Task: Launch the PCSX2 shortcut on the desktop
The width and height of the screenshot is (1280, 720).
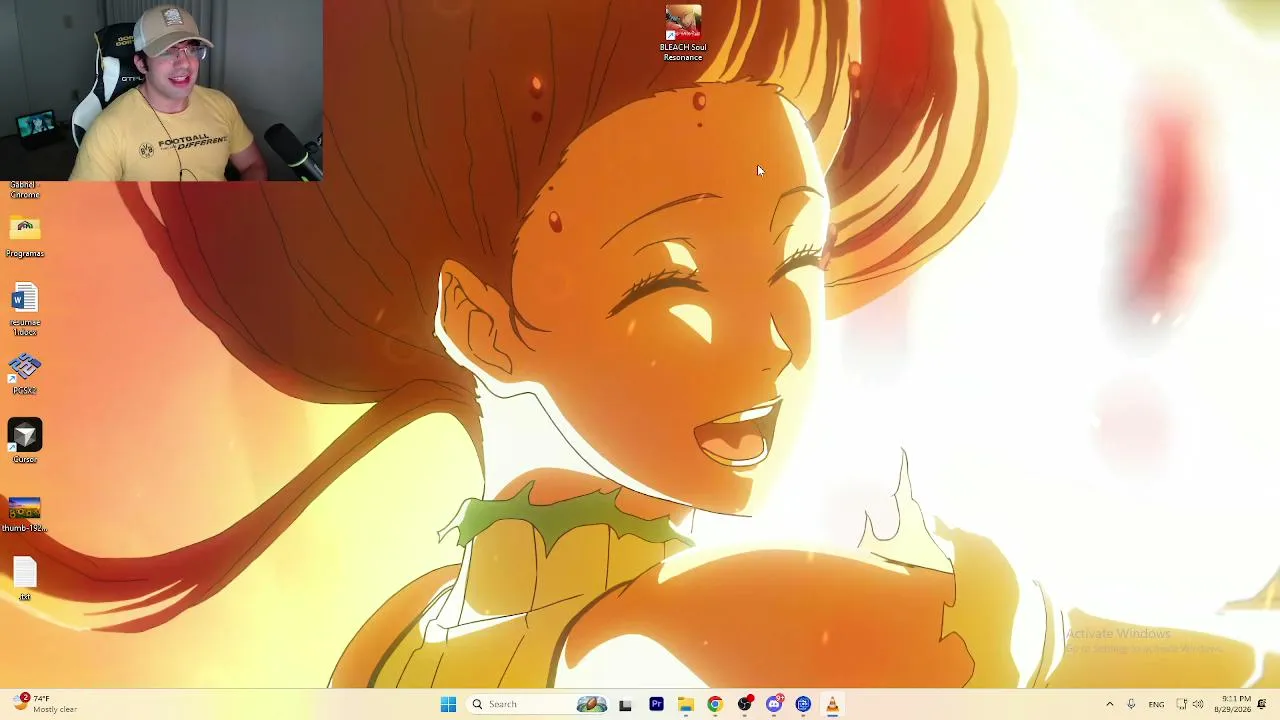Action: 25,373
